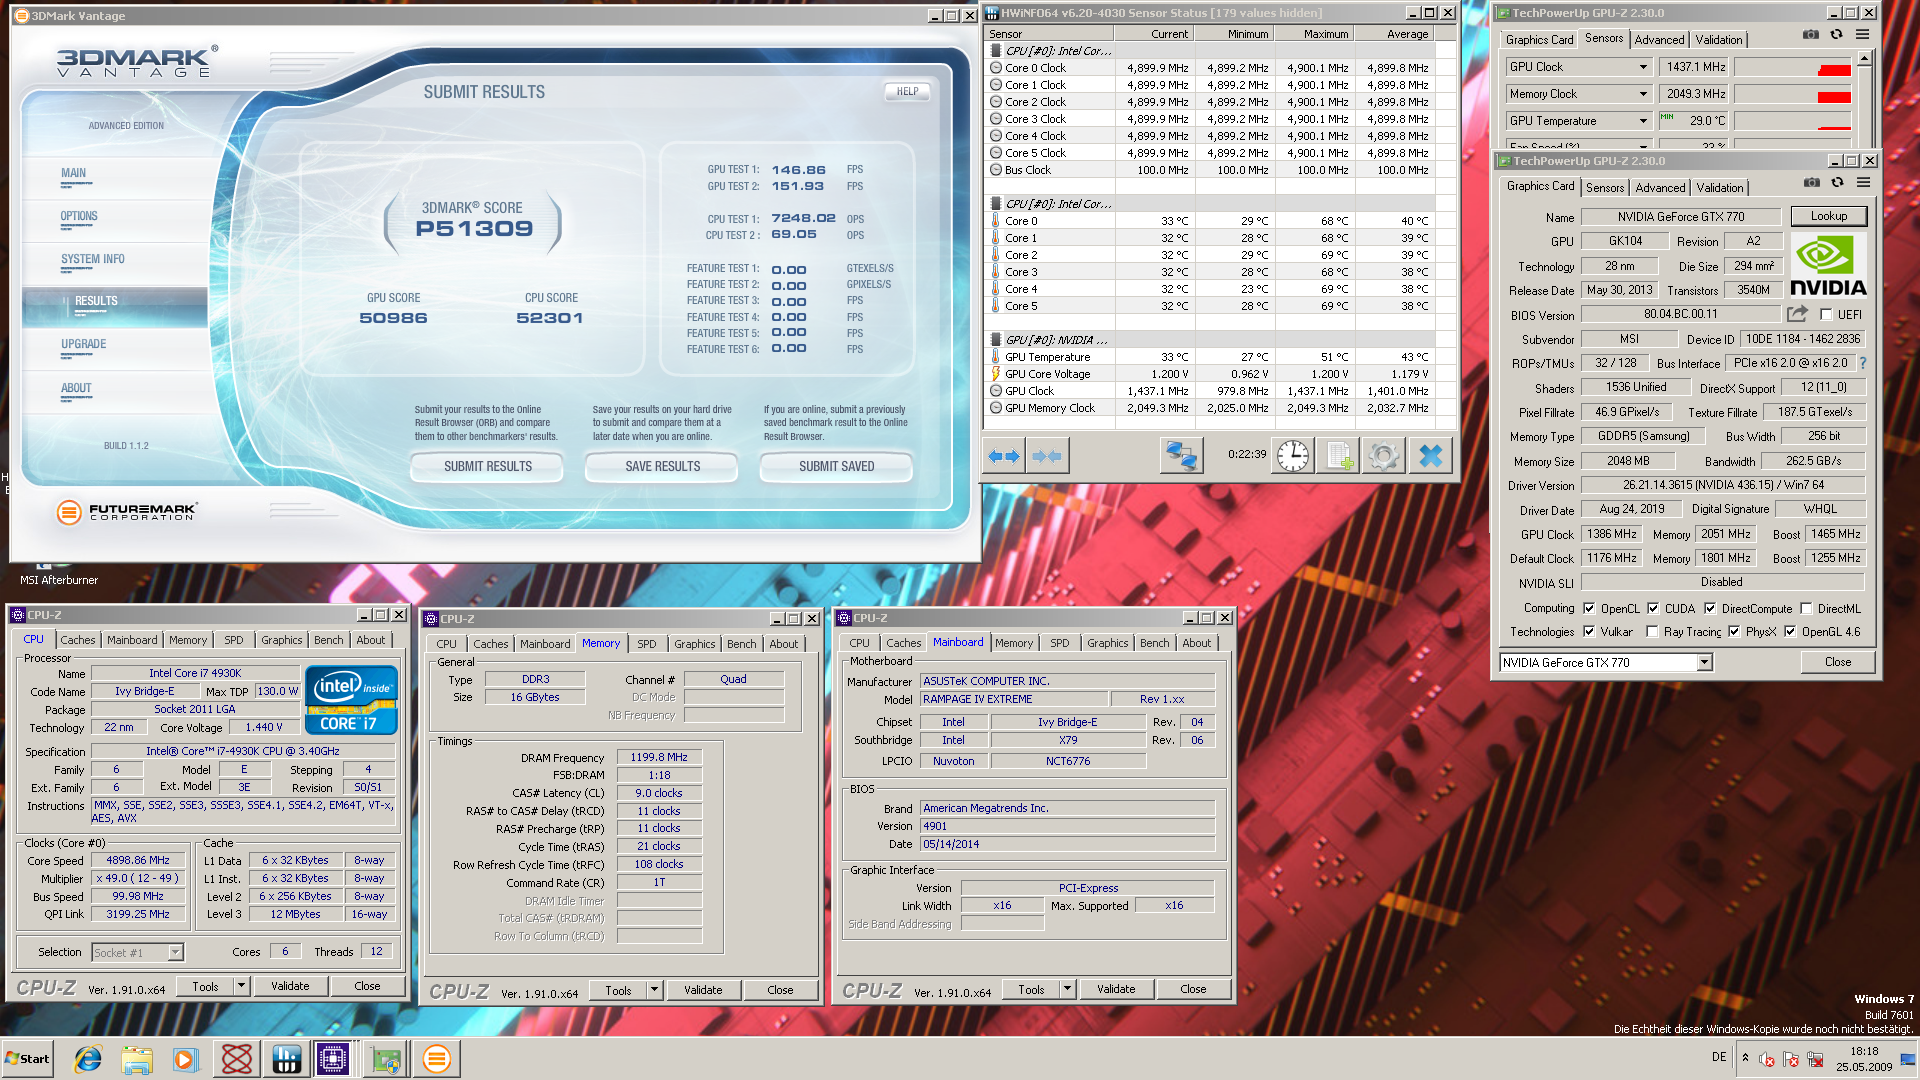The height and width of the screenshot is (1080, 1920).
Task: Toggle OpenCL checkbox in GPU-Z
Action: click(1588, 608)
